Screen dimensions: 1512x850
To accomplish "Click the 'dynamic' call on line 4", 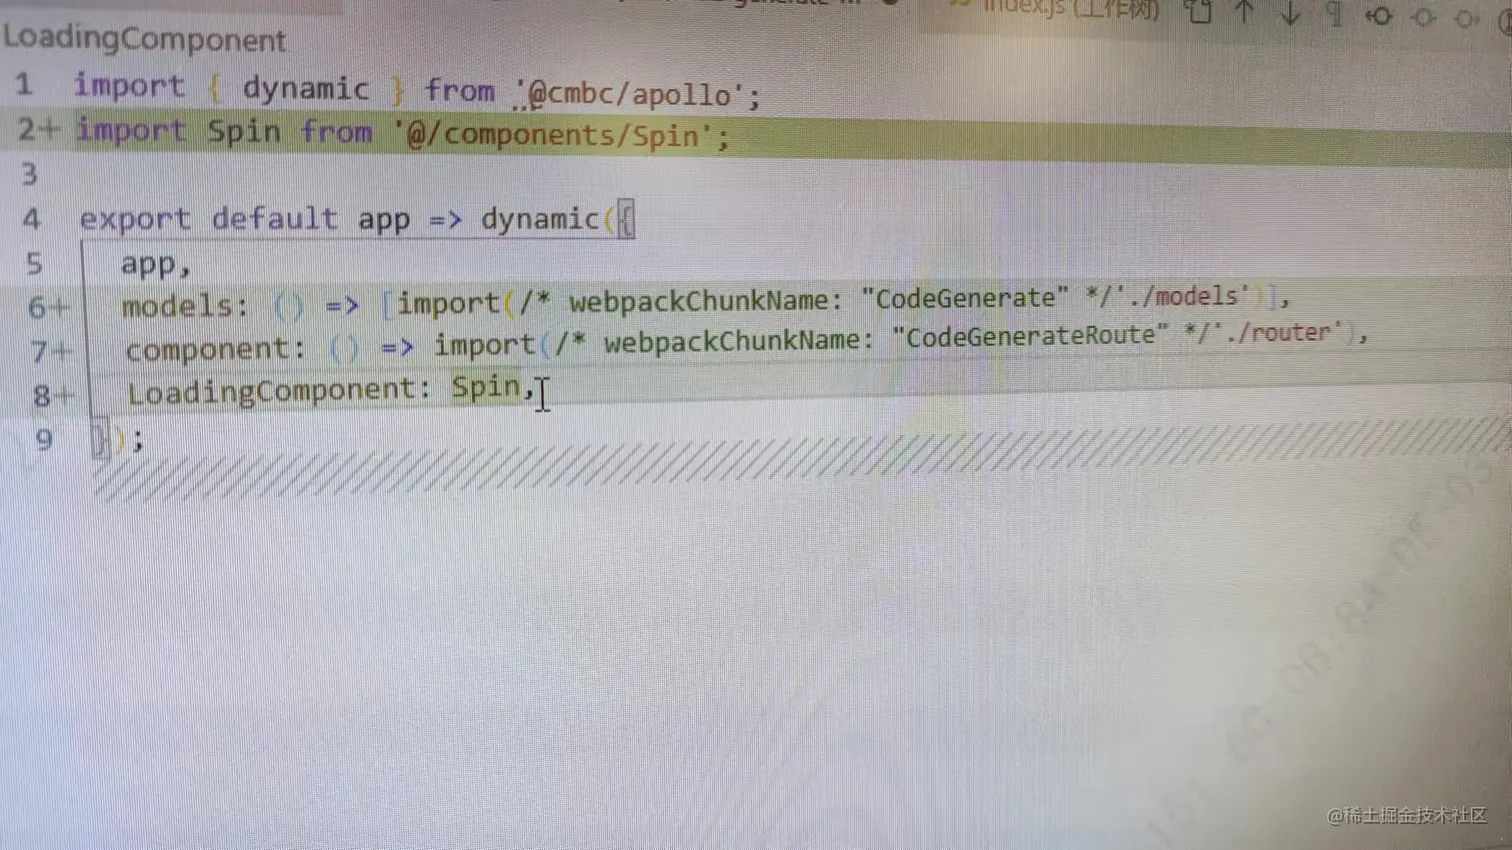I will [540, 219].
